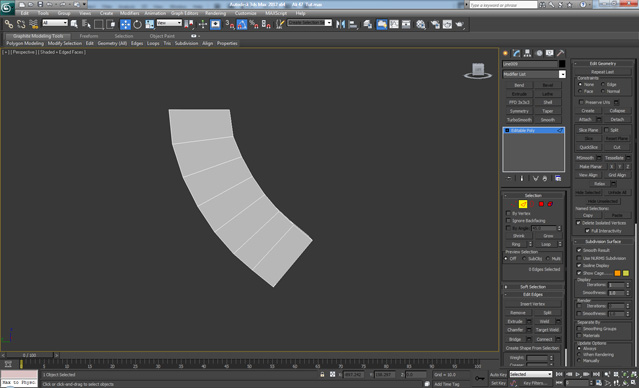Viewport: 639px width, 388px height.
Task: Click the Pin Stack icon
Action: [509, 179]
